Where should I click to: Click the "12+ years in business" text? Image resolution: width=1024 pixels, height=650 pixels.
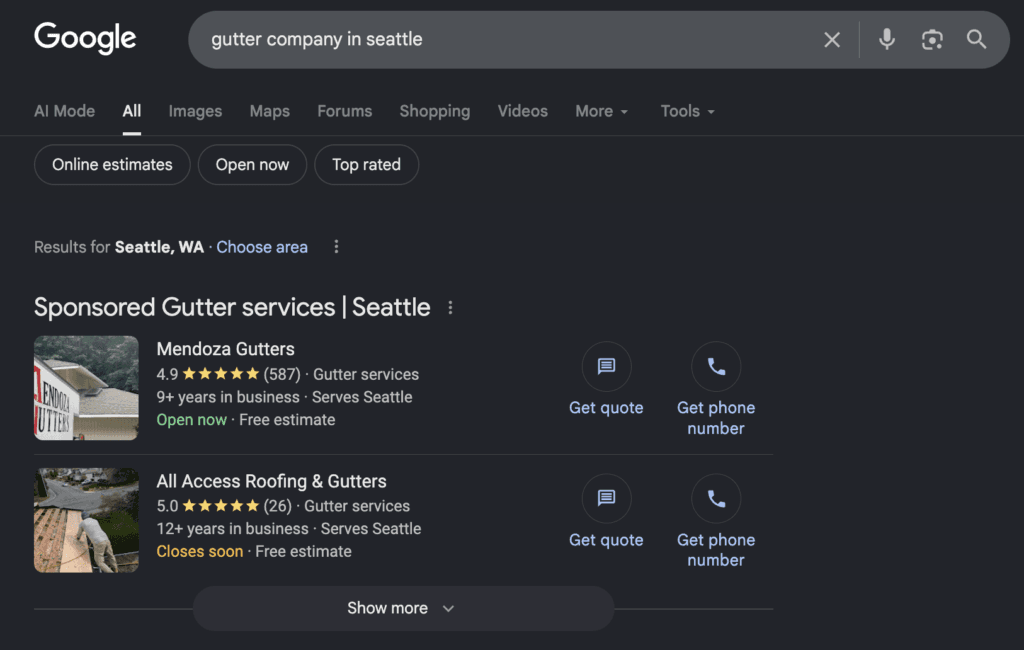(x=232, y=528)
